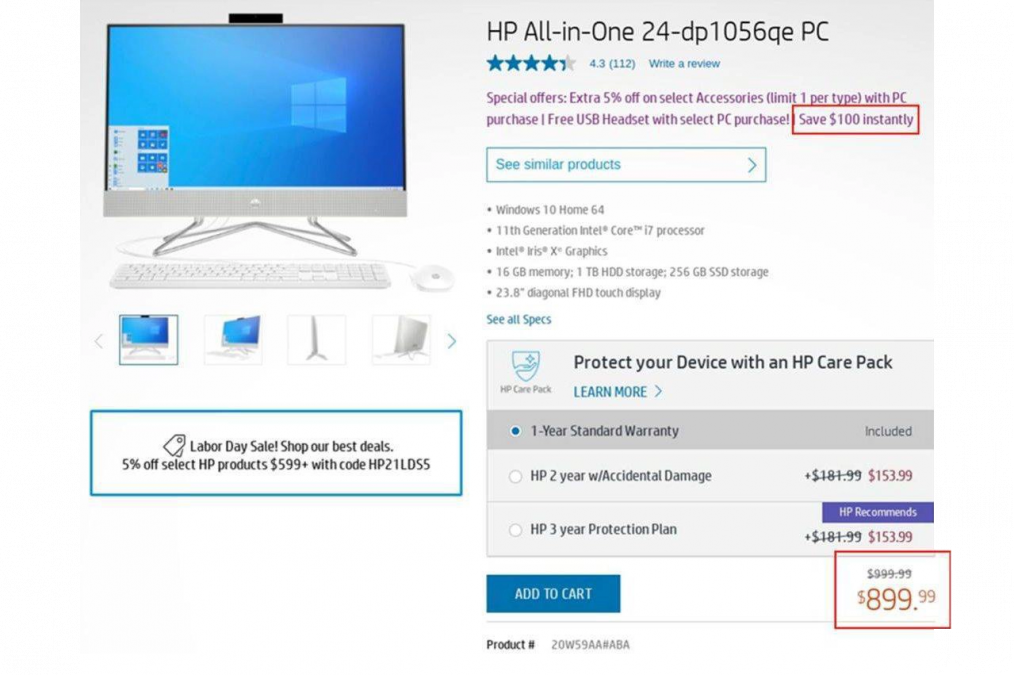Select the rear-view fourth product thumbnail
1014x675 pixels.
(x=401, y=340)
